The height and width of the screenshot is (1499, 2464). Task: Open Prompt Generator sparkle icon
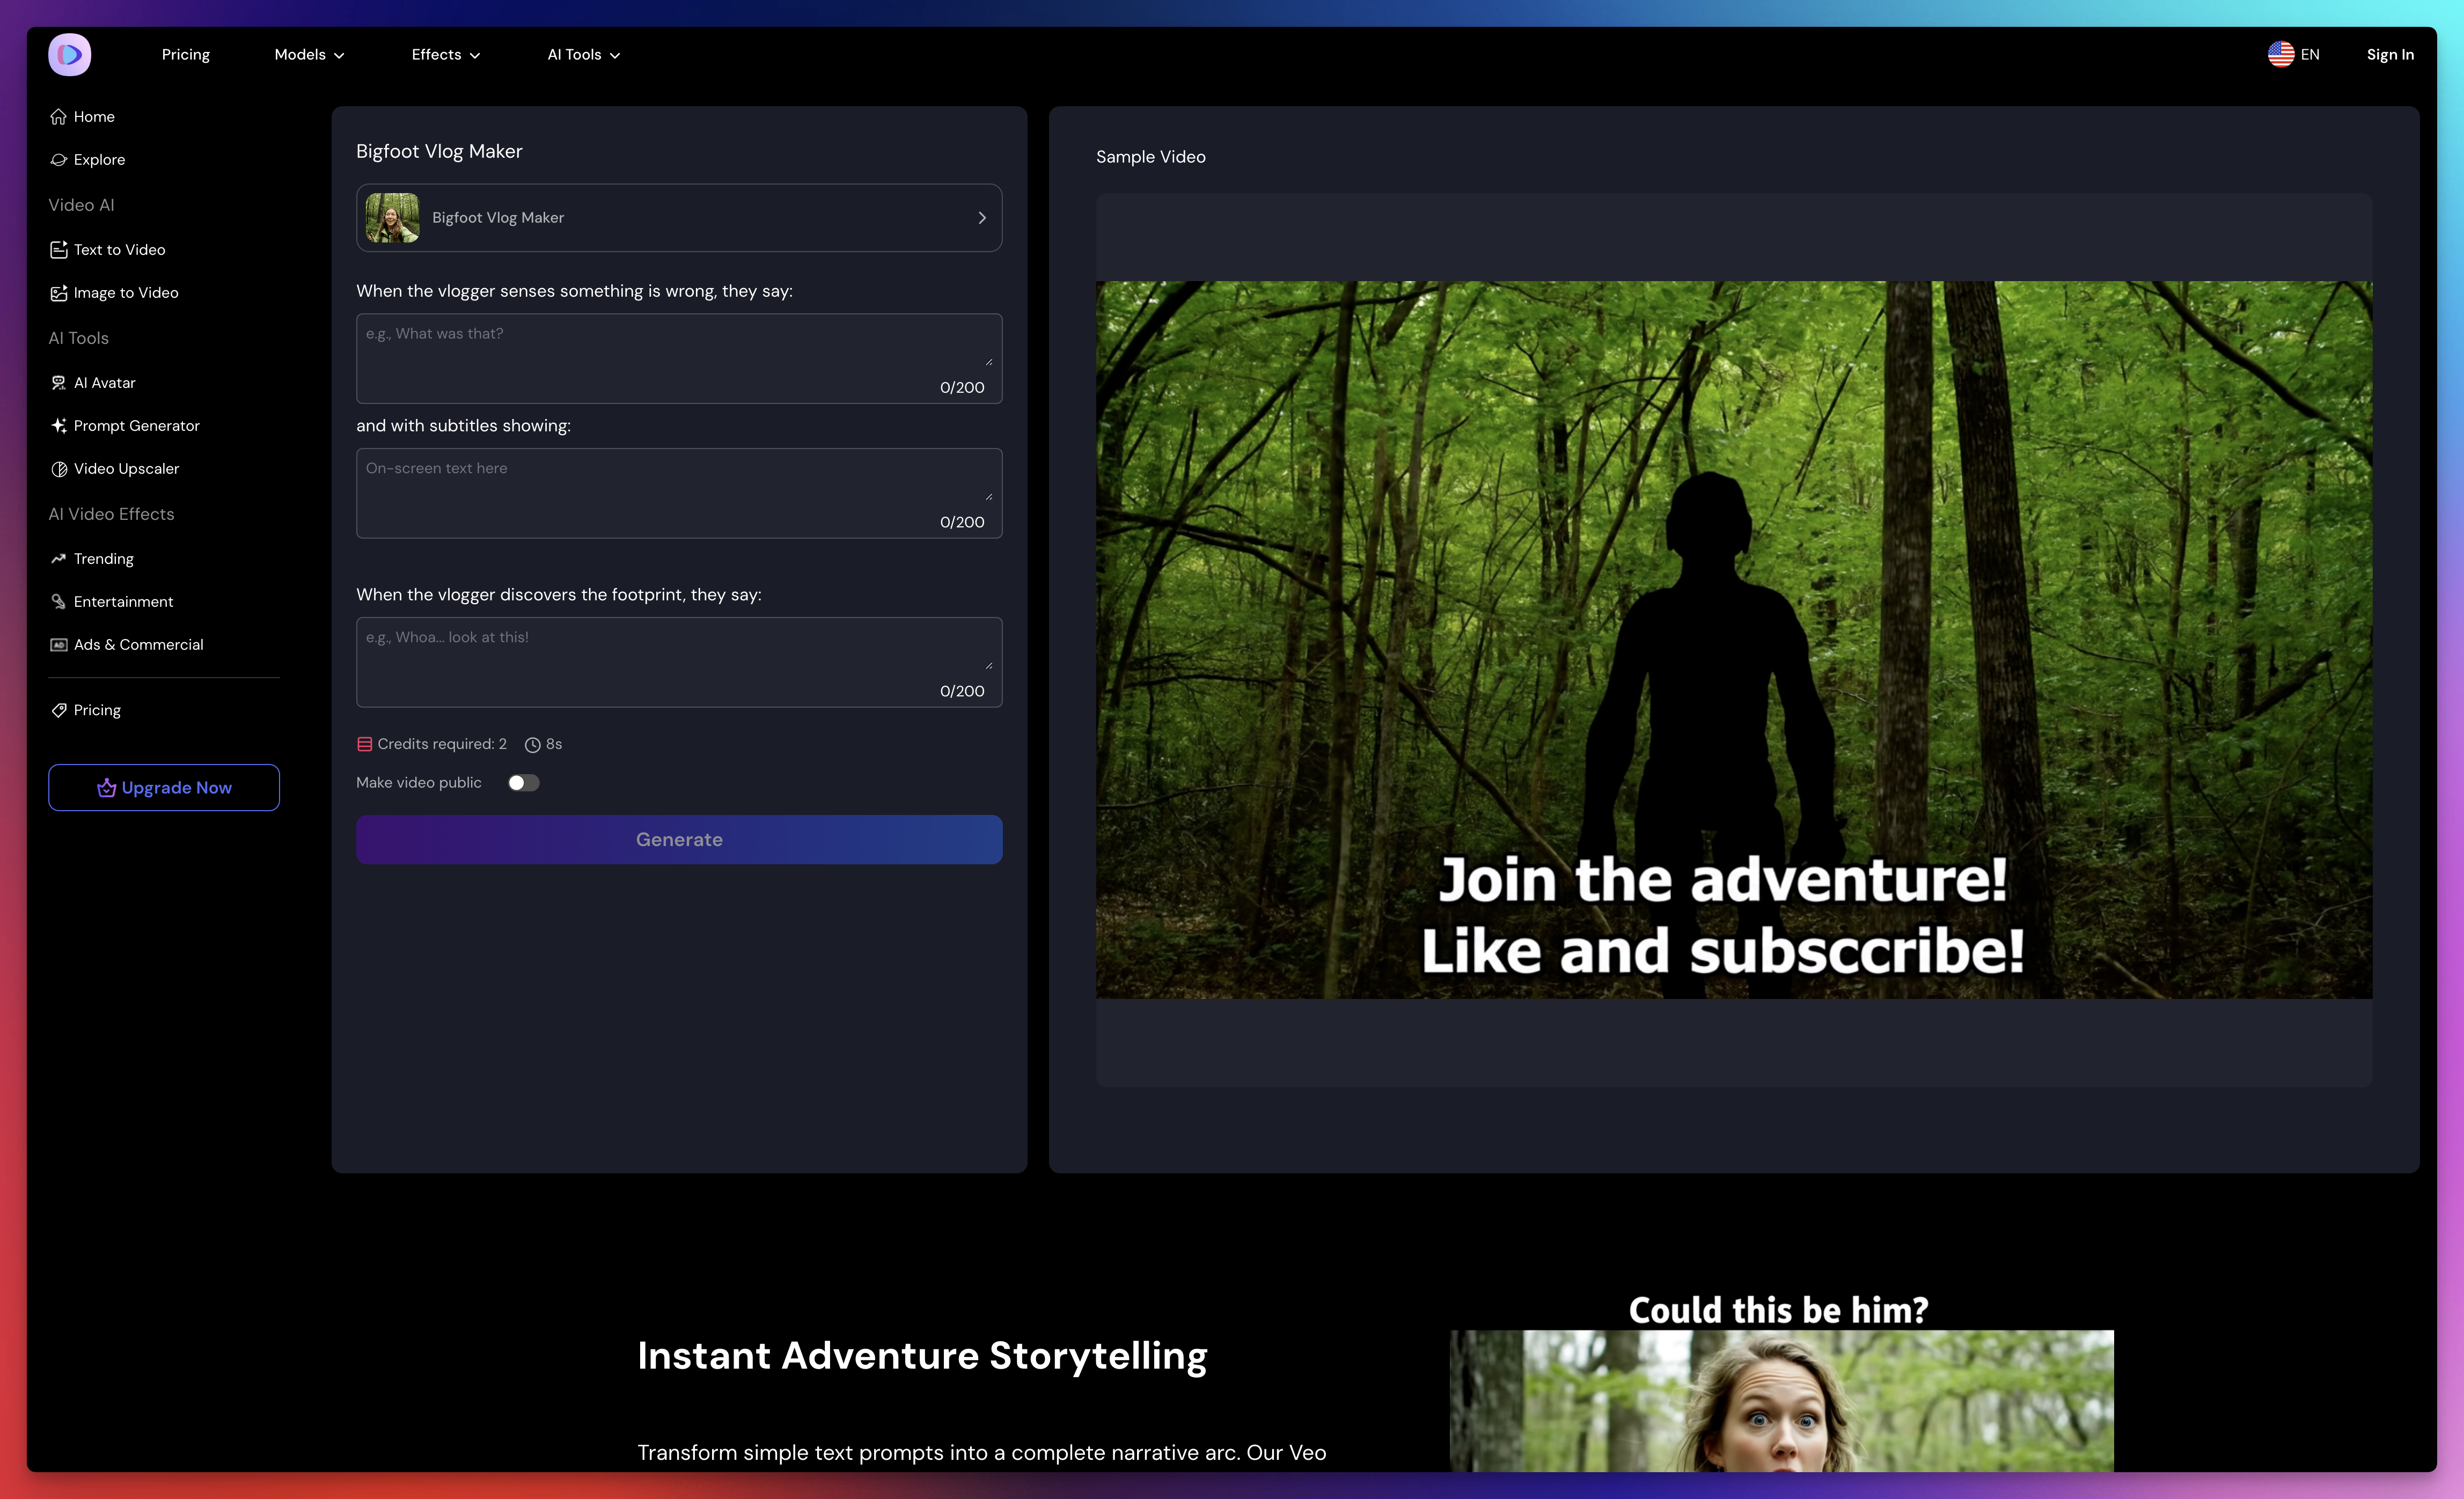58,426
